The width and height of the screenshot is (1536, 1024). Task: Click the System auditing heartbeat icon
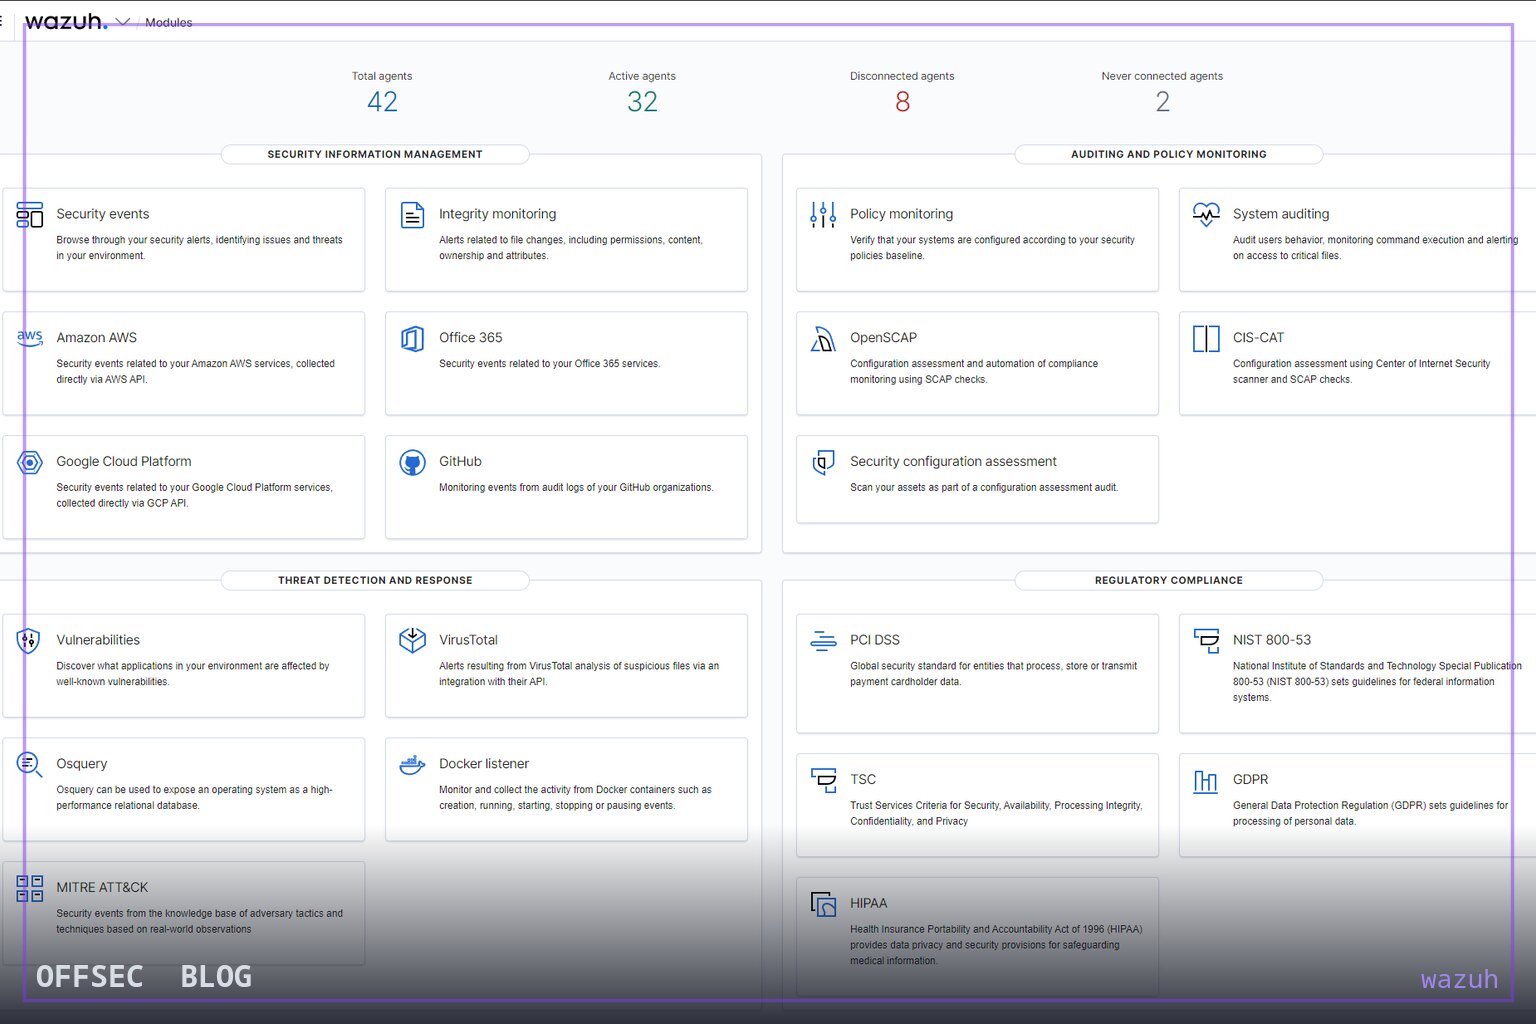point(1206,214)
